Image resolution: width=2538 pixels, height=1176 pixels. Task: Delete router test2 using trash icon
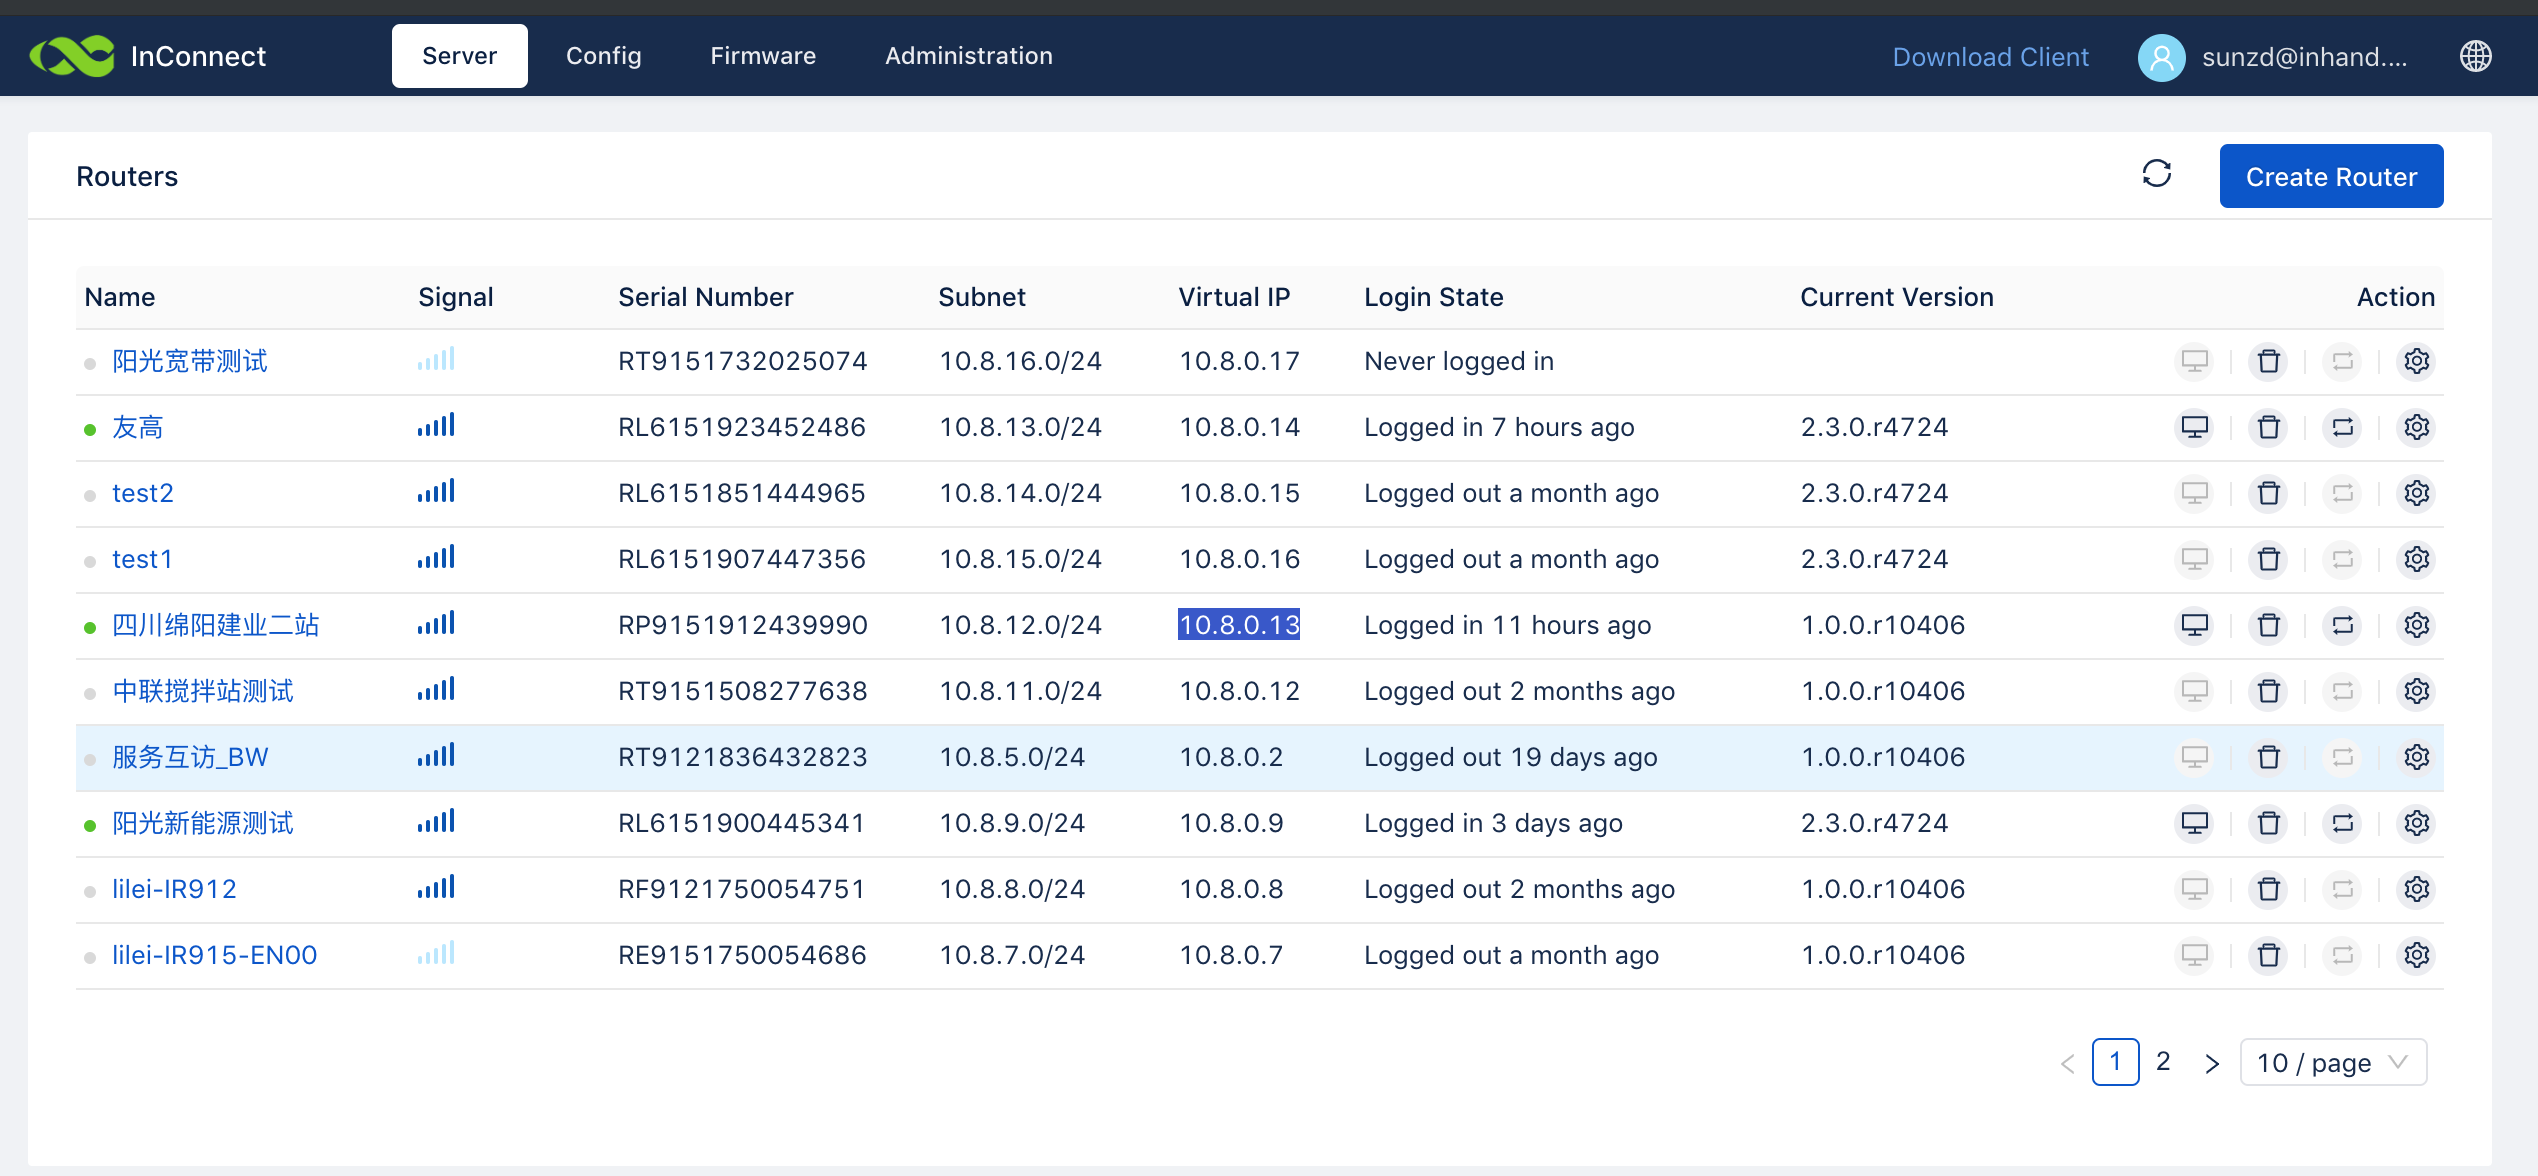pyautogui.click(x=2268, y=494)
